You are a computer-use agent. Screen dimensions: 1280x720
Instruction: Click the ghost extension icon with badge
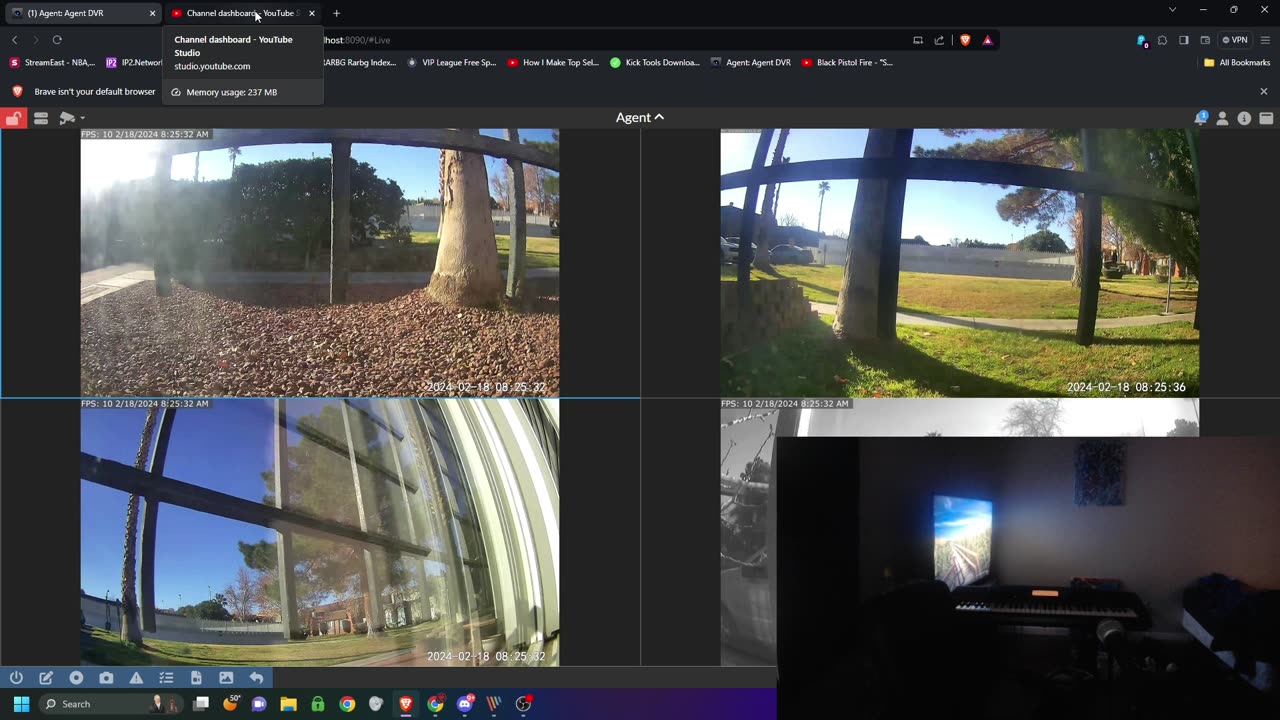pos(1141,40)
